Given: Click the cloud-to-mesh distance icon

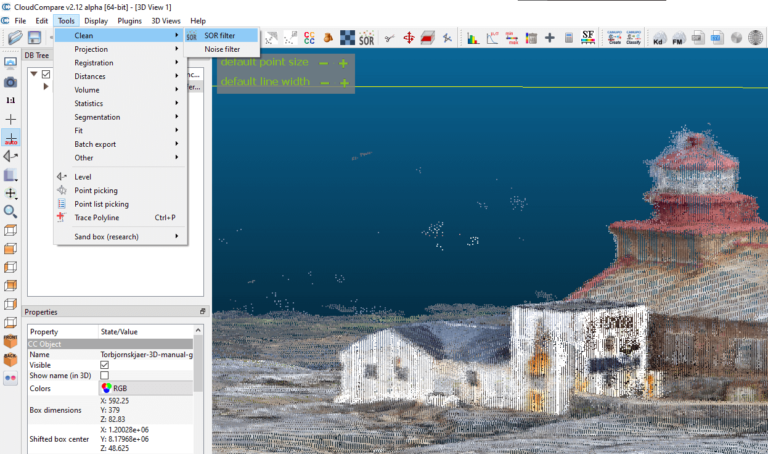Looking at the screenshot, I should (329, 38).
